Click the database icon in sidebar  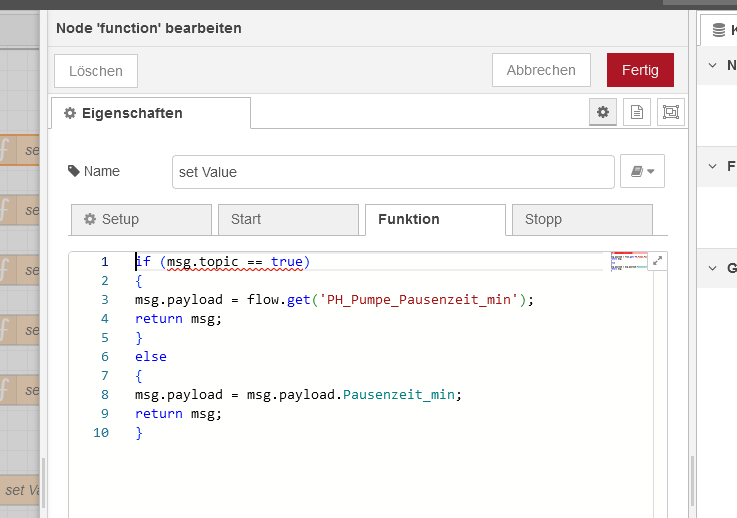(x=719, y=30)
